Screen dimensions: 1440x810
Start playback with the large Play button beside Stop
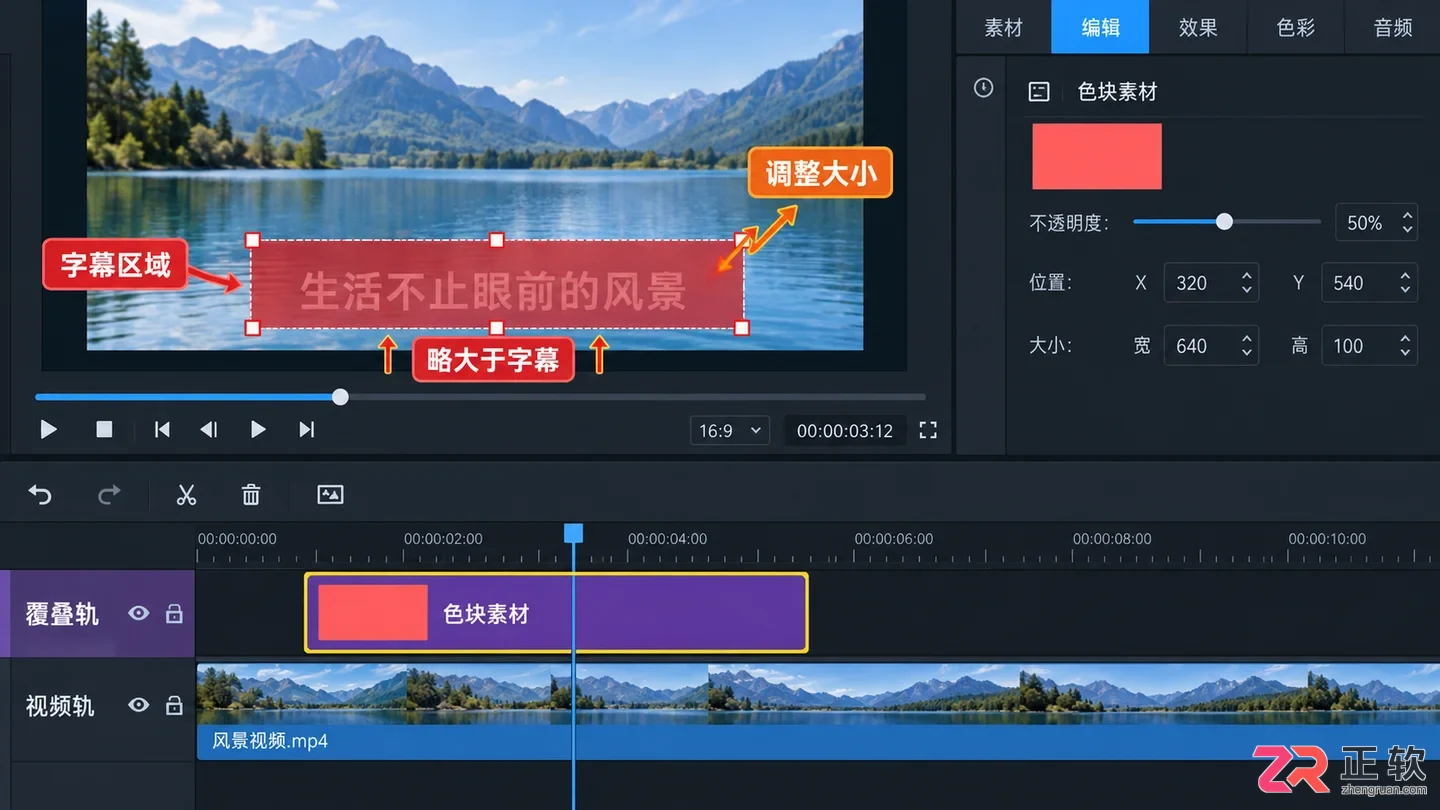(x=48, y=430)
